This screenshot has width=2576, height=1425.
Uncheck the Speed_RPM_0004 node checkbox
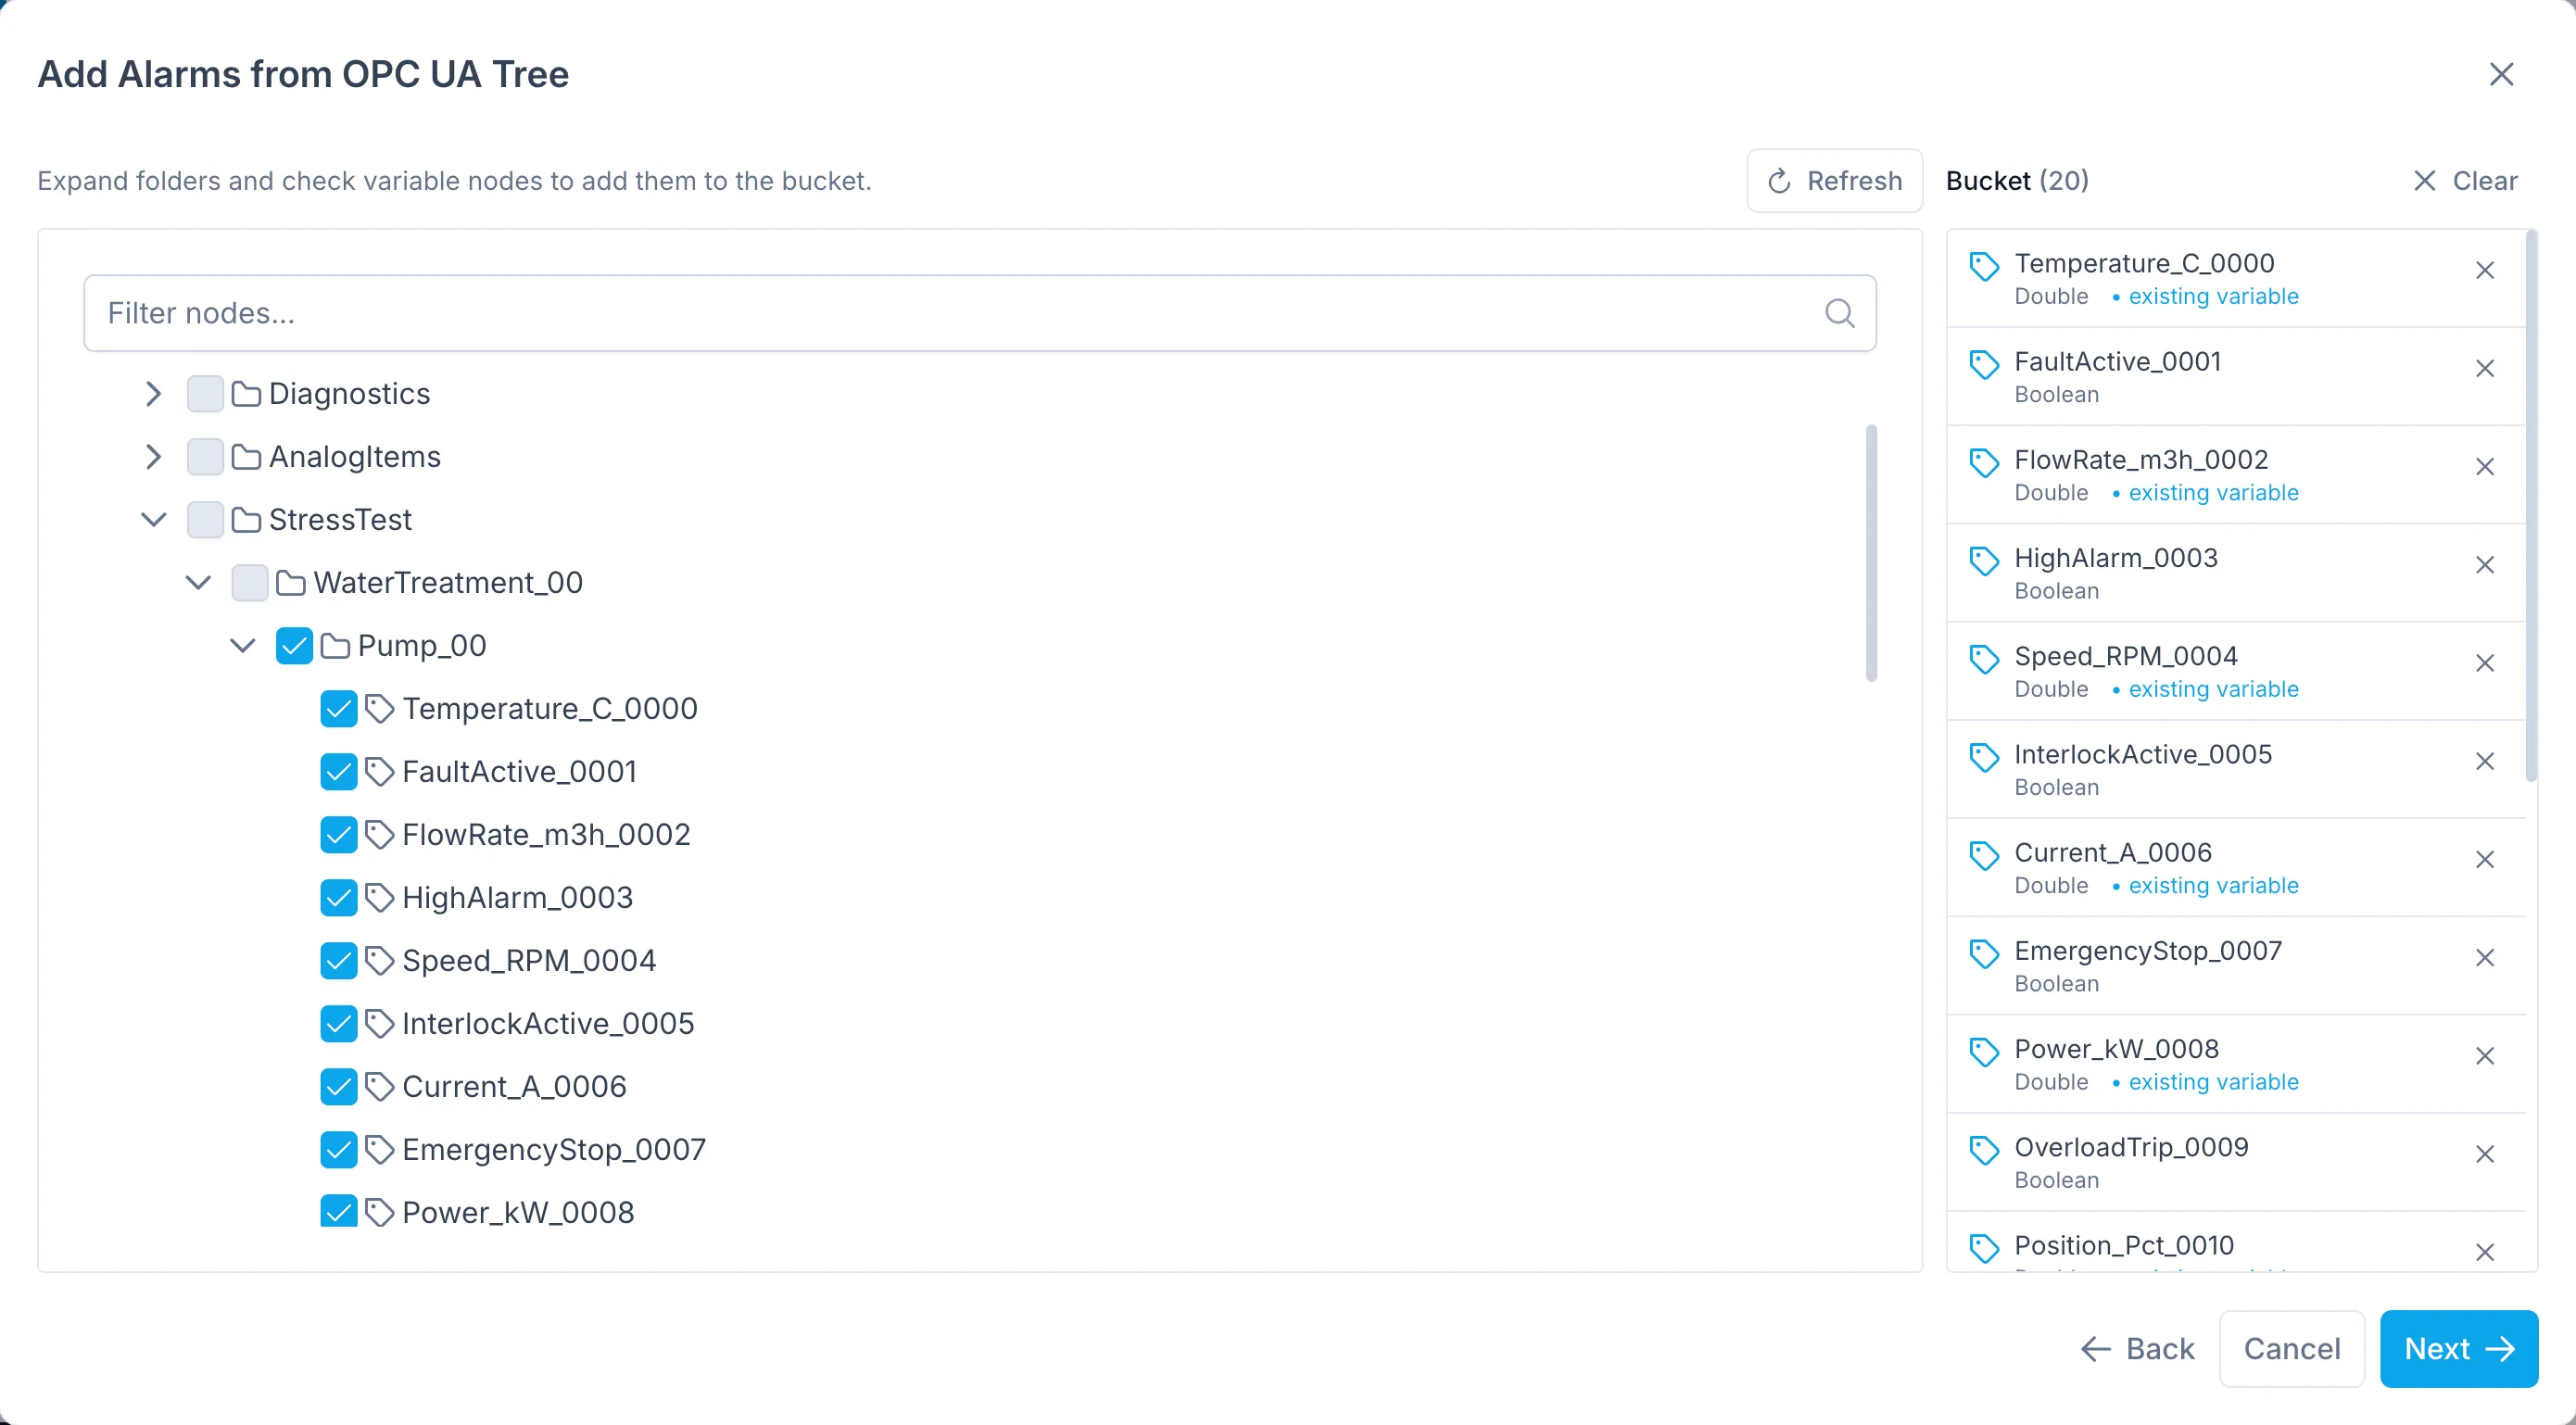pos(339,961)
